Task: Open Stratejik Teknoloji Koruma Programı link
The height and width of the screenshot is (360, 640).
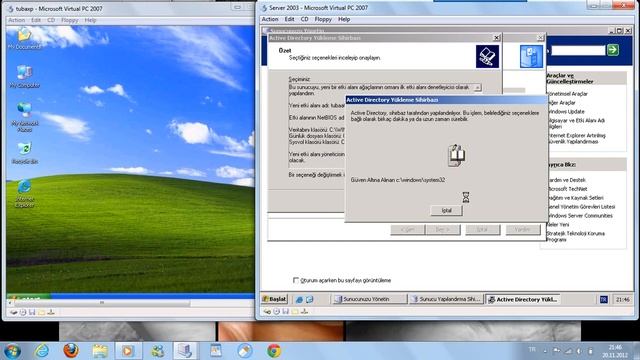Action: pos(576,236)
